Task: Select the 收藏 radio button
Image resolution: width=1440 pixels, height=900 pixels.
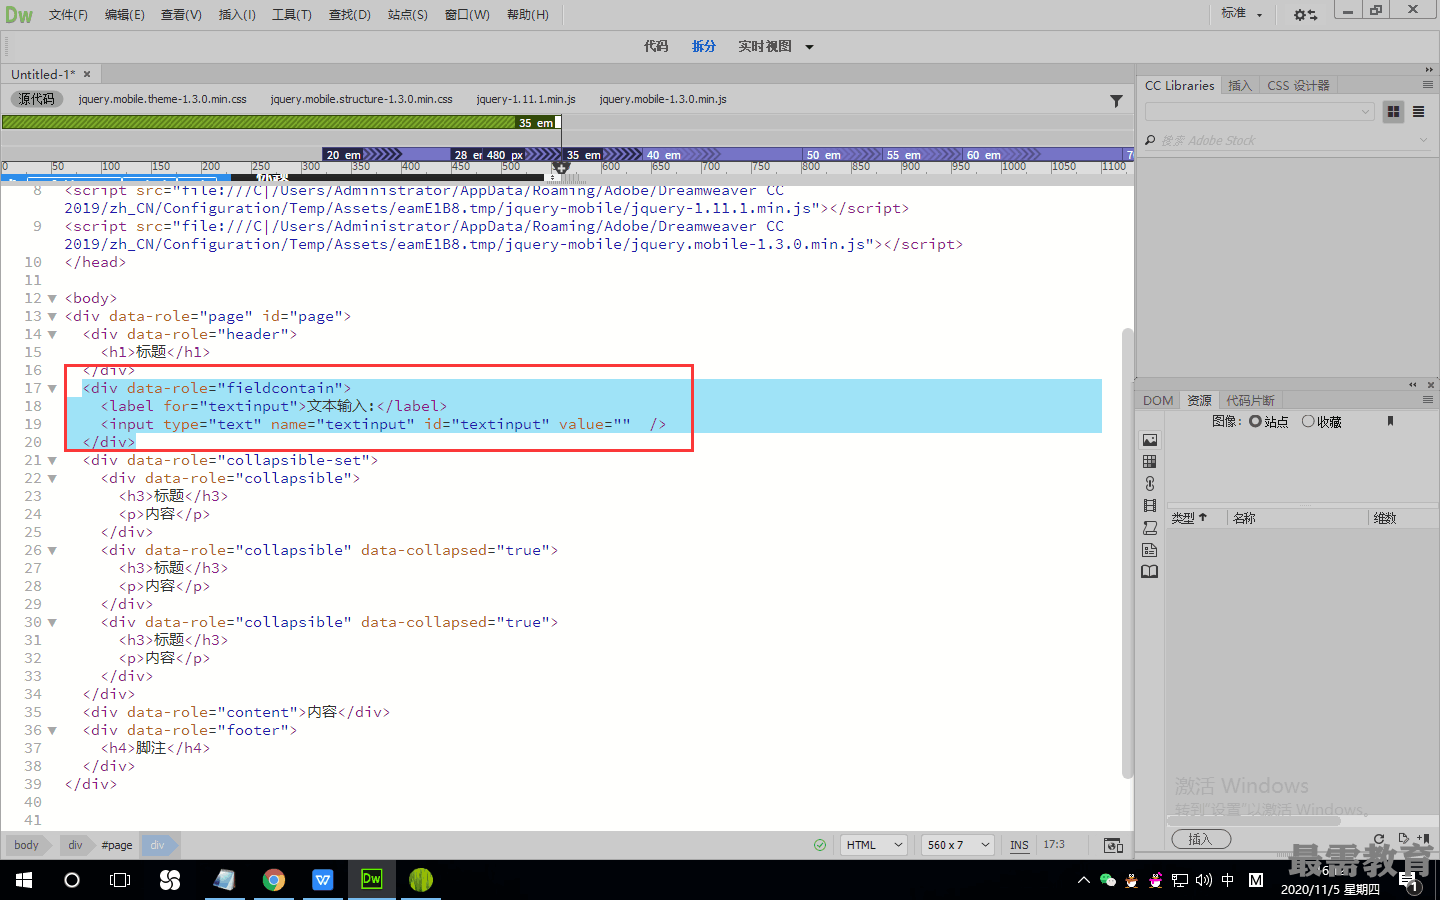Action: click(x=1308, y=421)
